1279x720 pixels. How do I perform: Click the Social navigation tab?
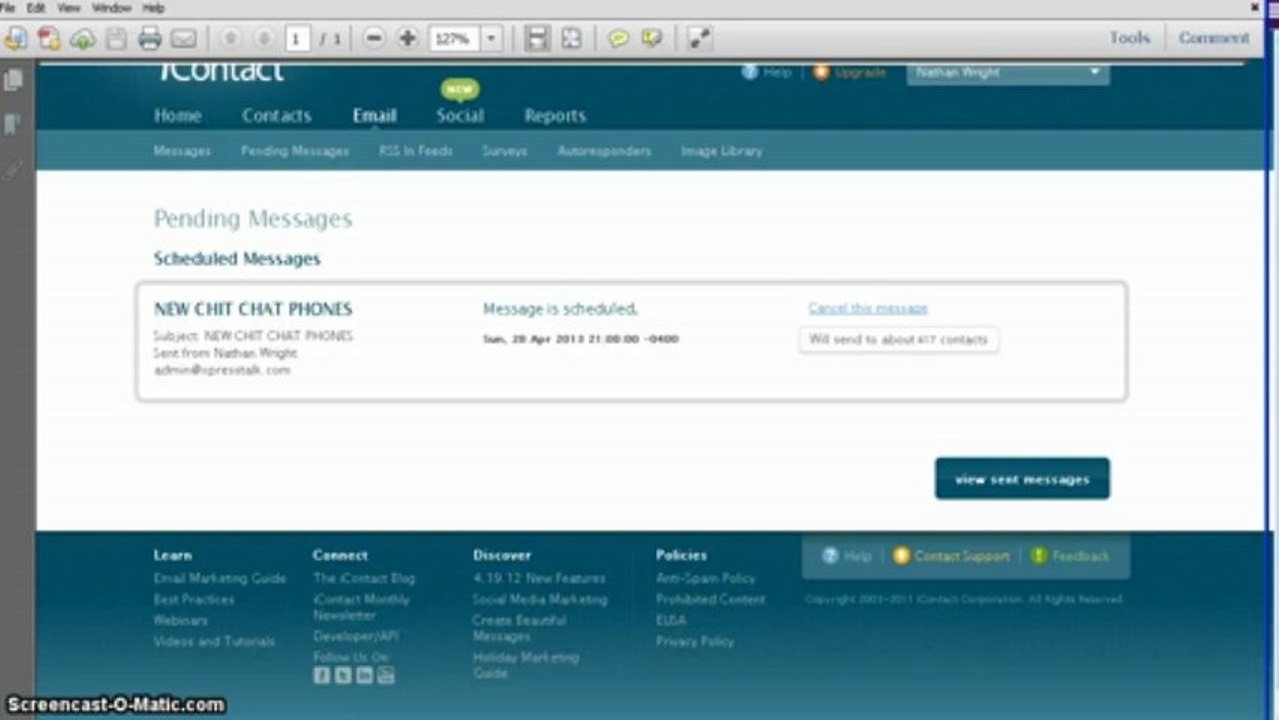click(x=460, y=115)
